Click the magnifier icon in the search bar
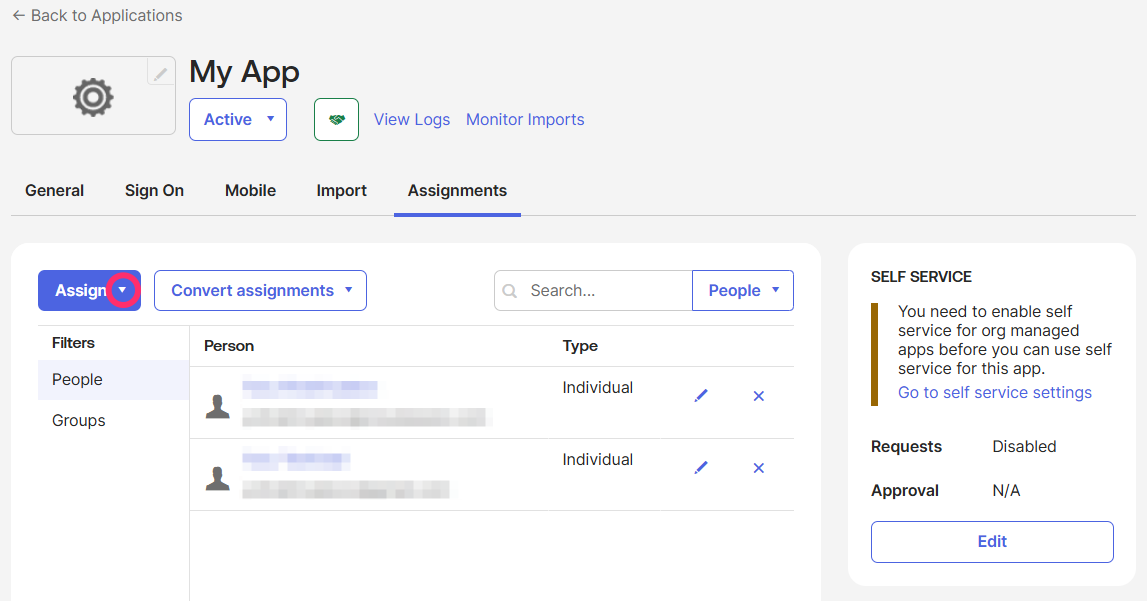 511,290
